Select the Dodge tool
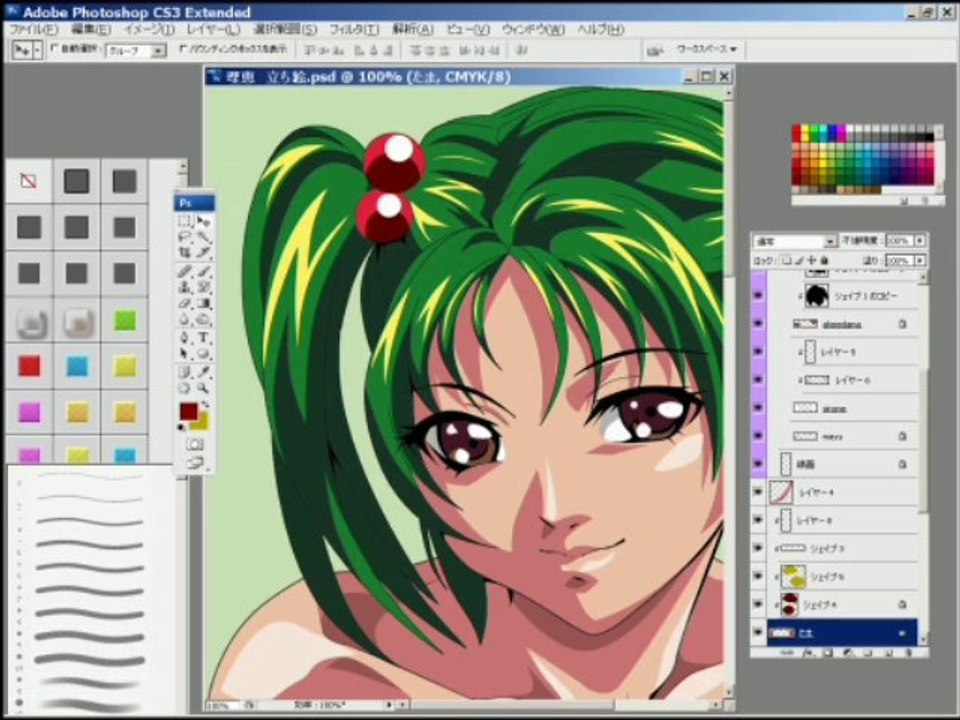The width and height of the screenshot is (960, 720). [204, 319]
